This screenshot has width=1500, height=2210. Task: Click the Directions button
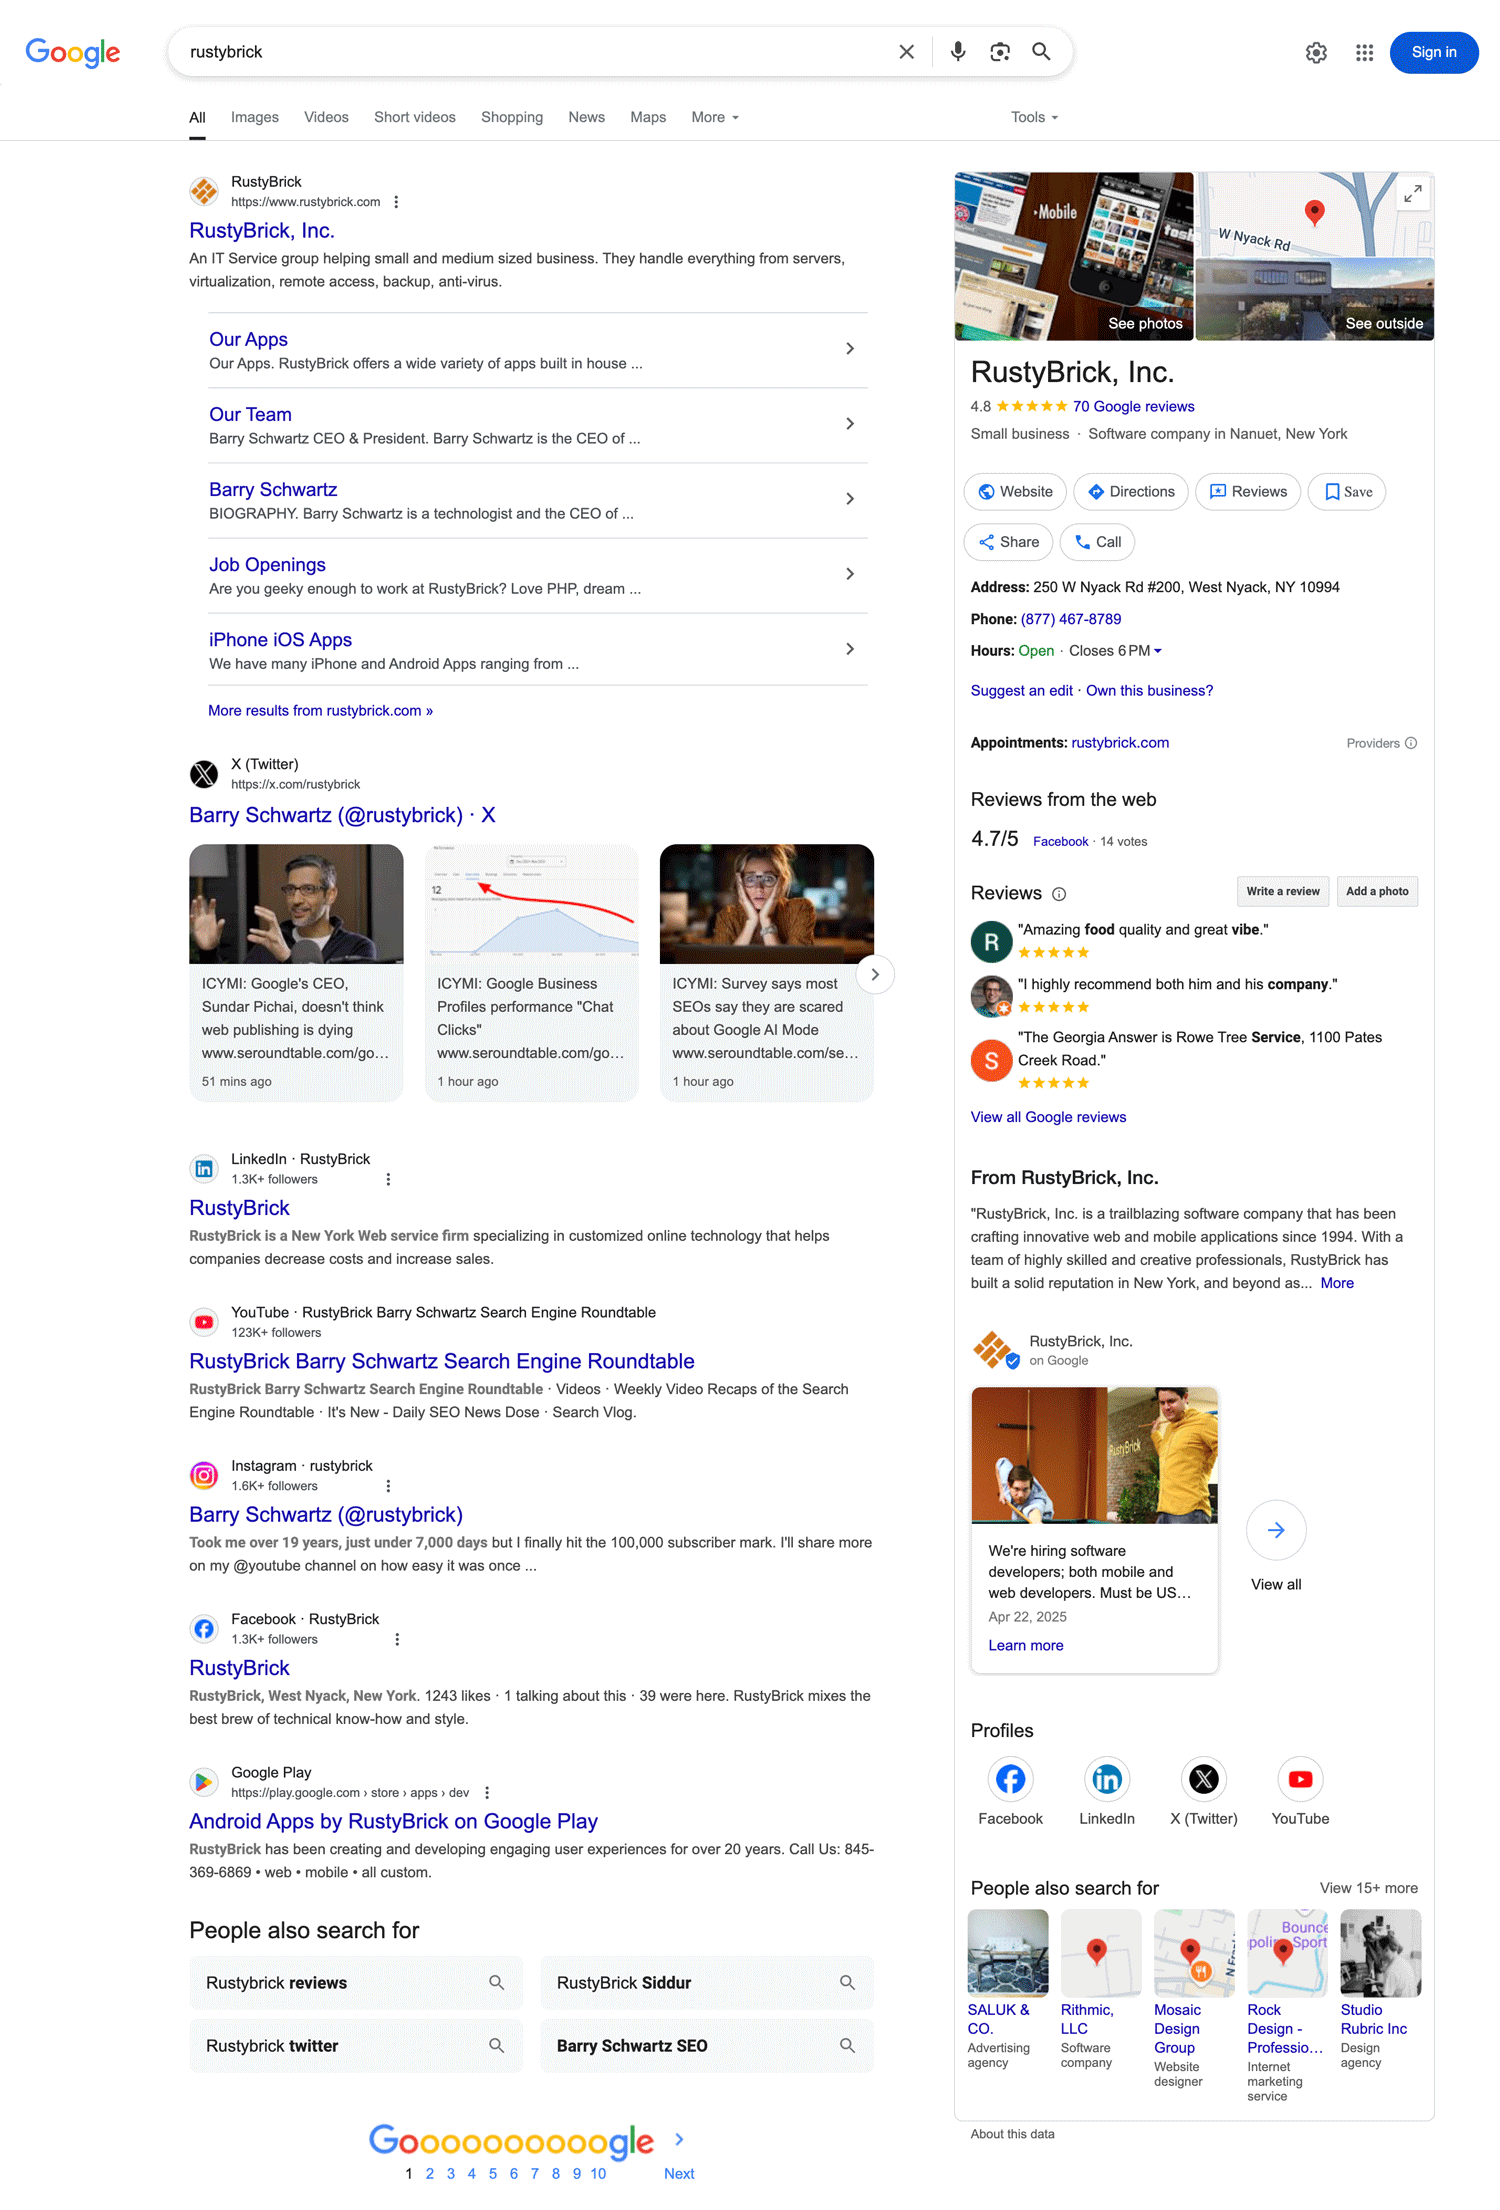[1131, 492]
